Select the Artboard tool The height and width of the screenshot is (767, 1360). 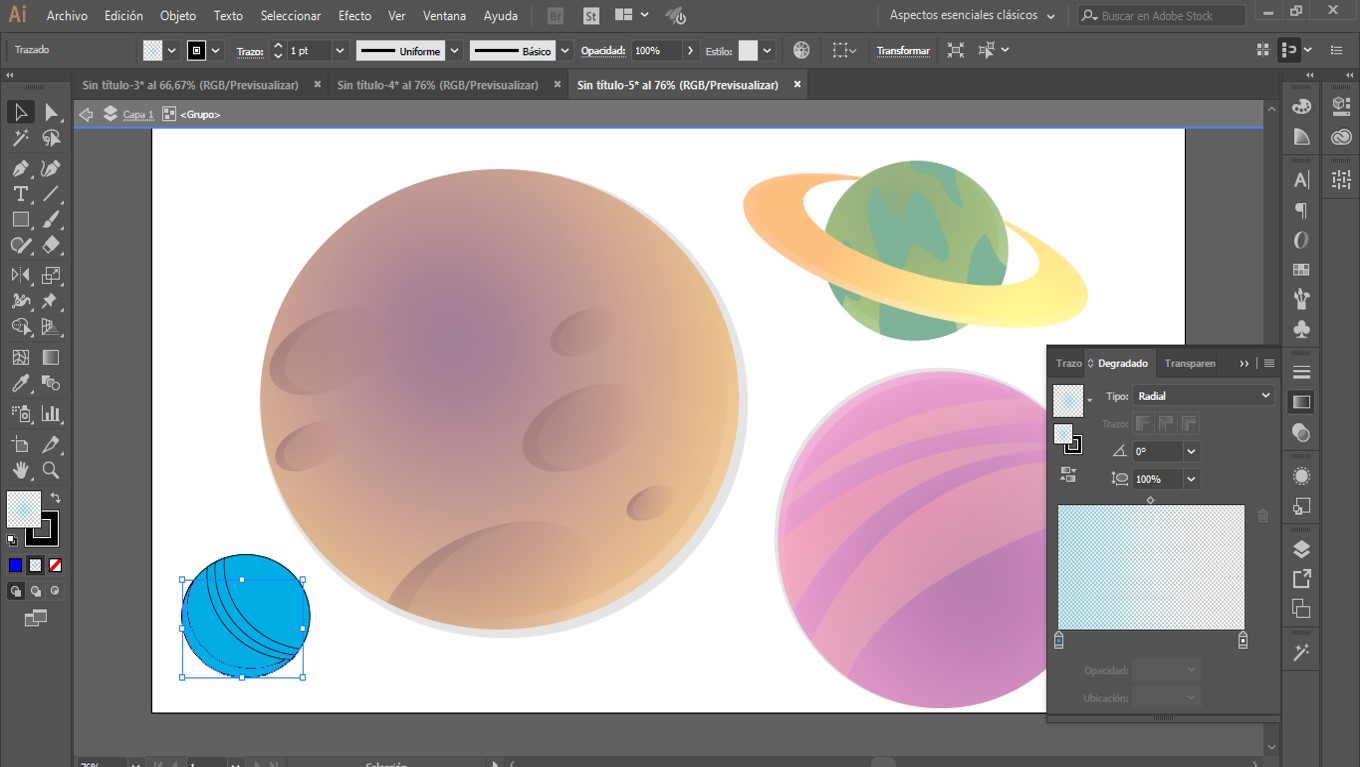(20, 444)
